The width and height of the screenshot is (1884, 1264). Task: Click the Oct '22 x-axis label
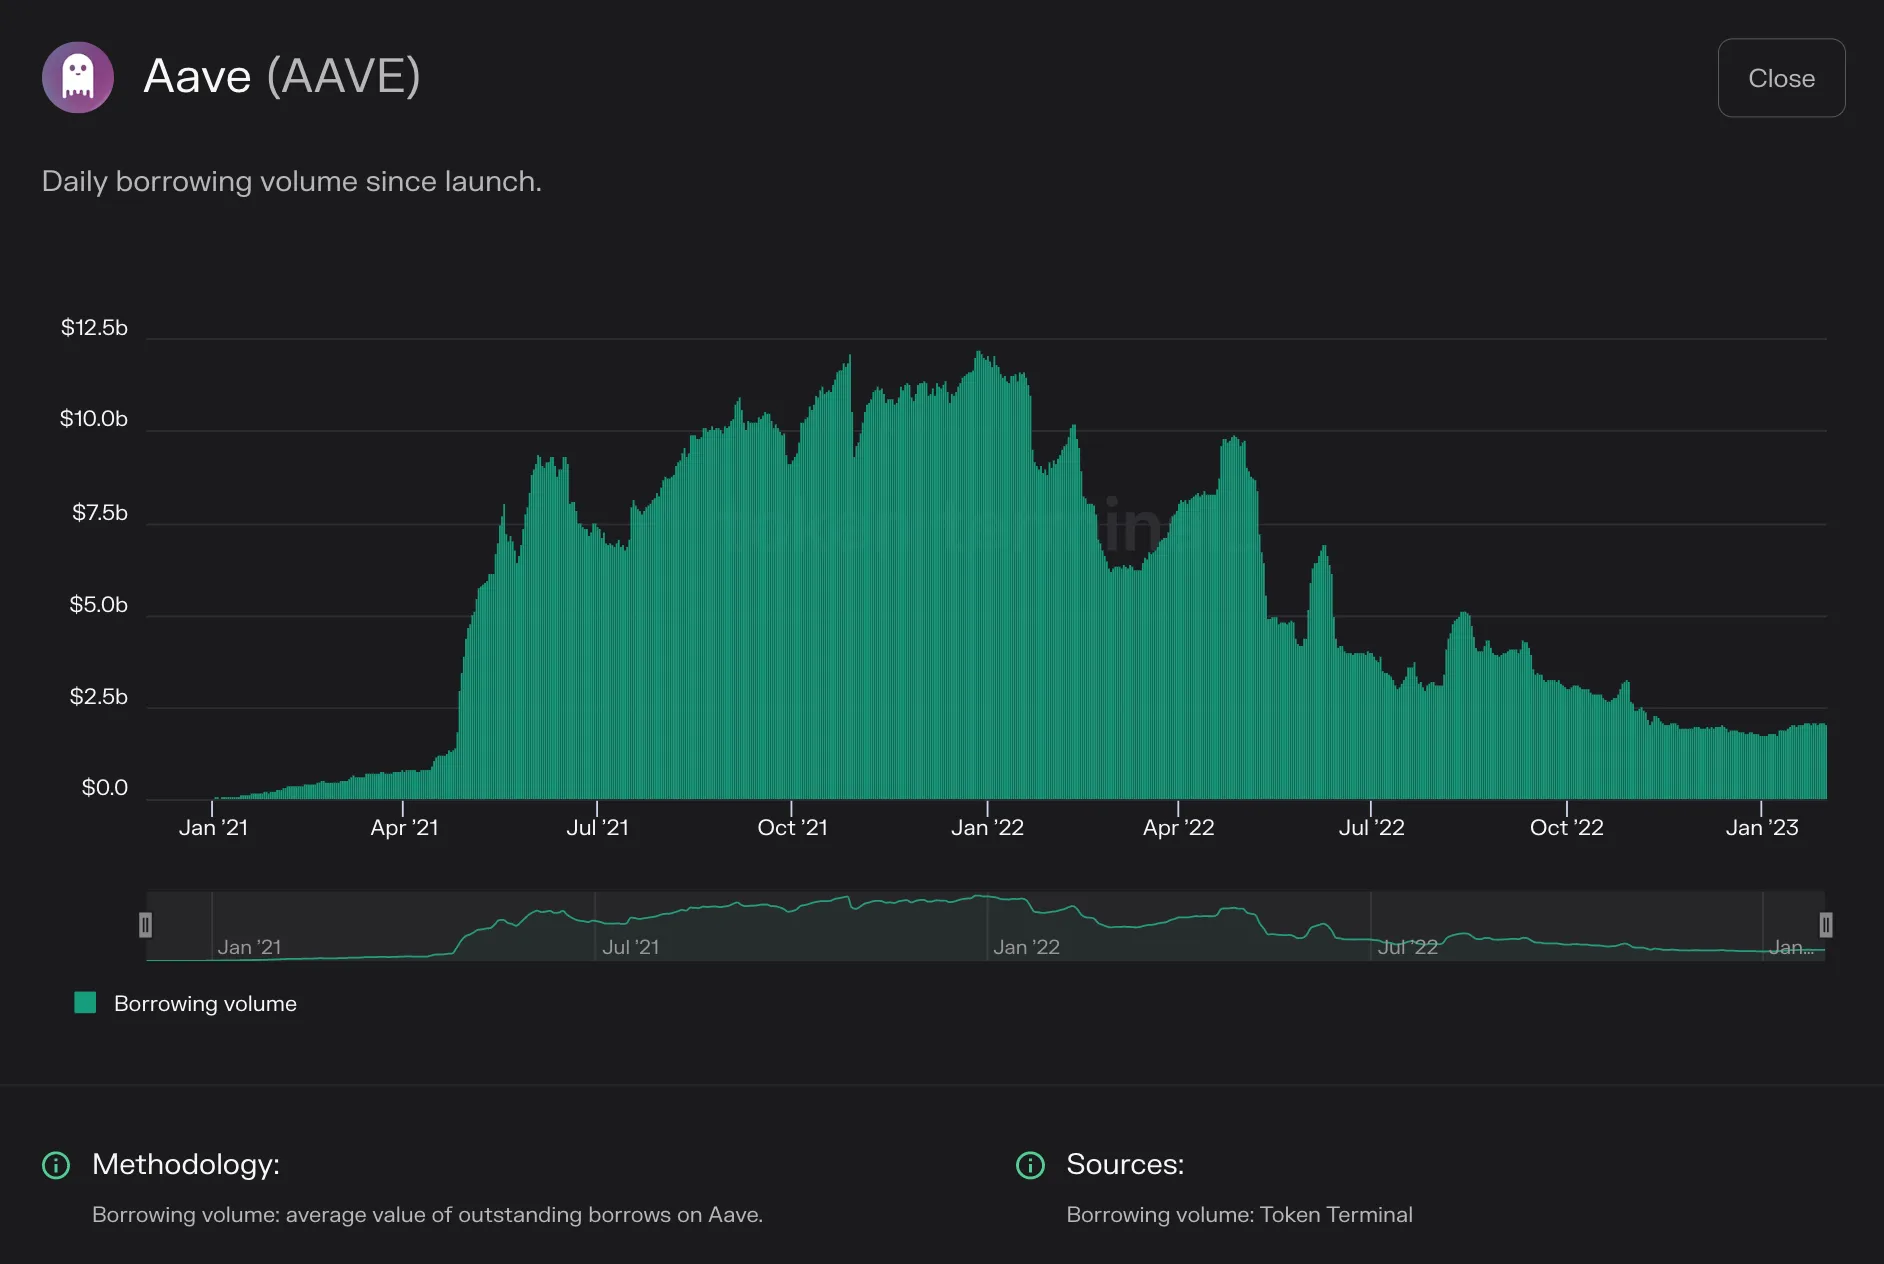tap(1566, 827)
